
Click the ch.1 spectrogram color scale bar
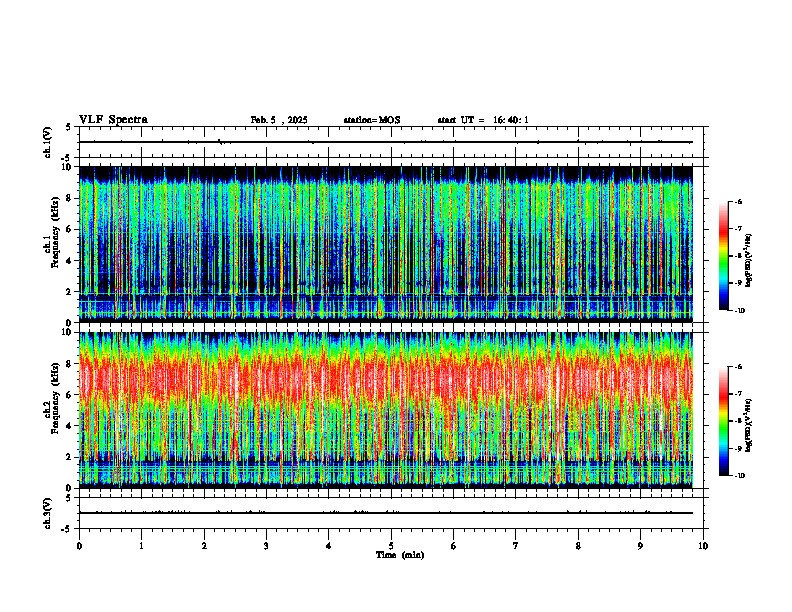(x=723, y=256)
